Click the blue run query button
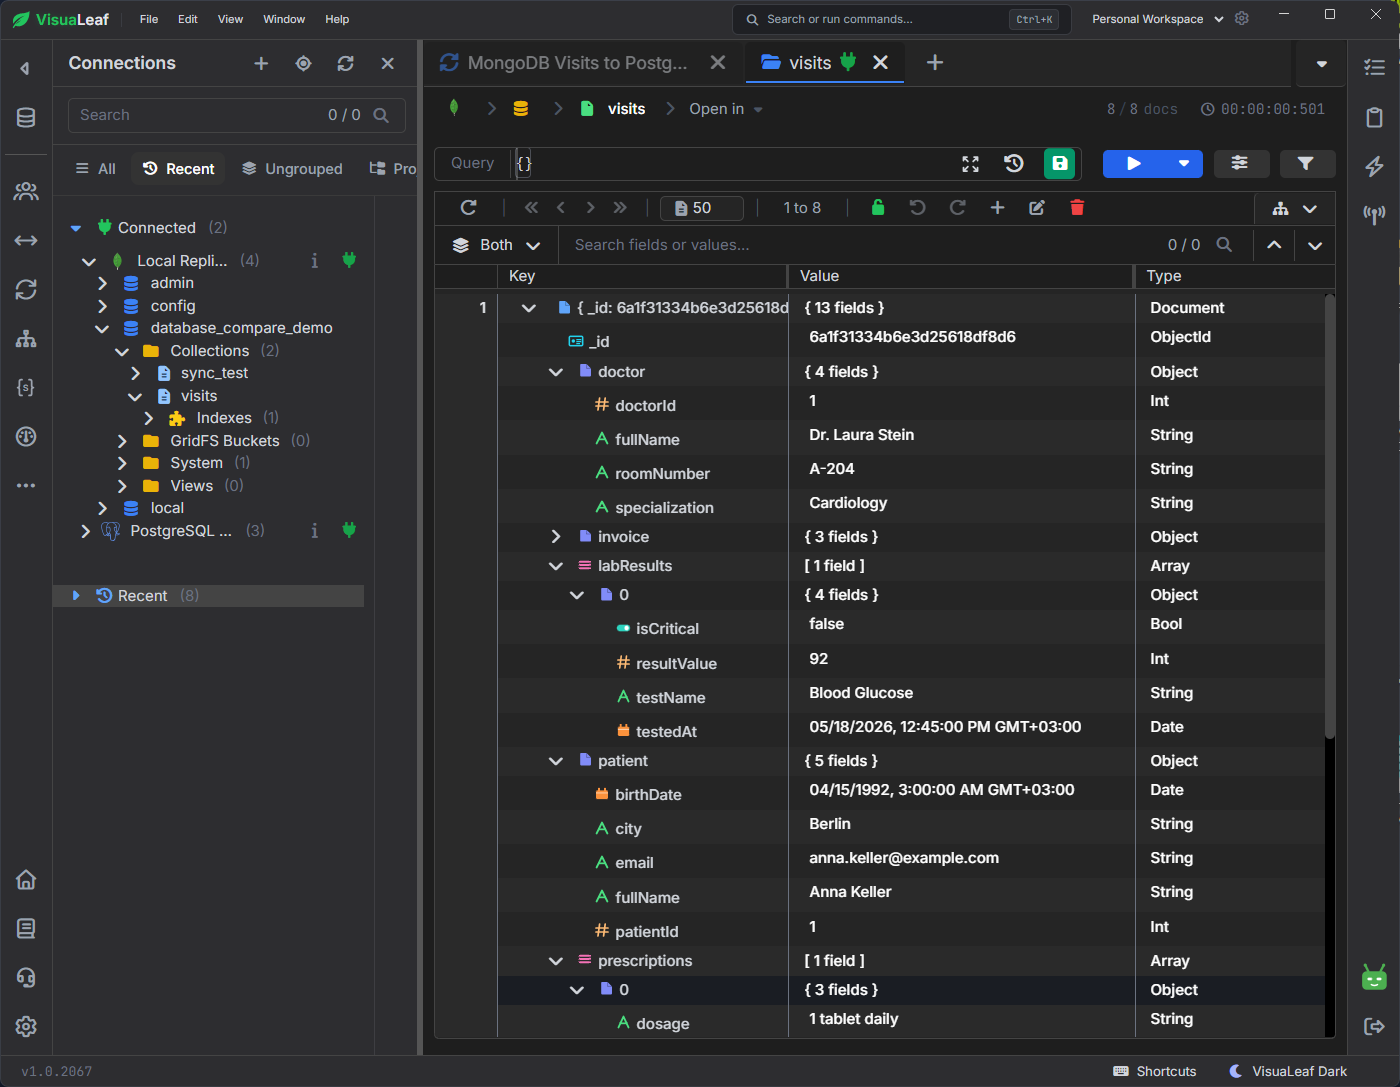This screenshot has height=1087, width=1400. 1134,163
